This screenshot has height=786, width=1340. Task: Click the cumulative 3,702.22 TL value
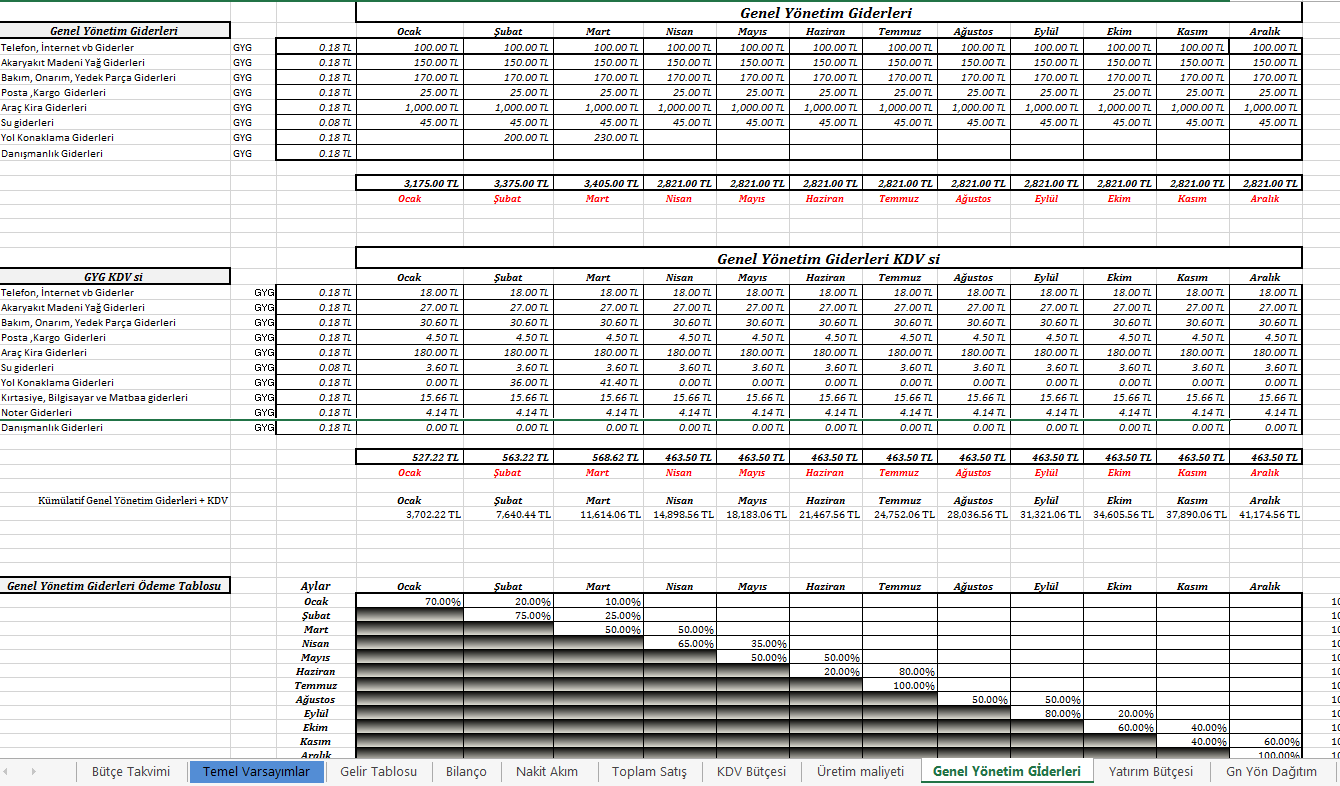pyautogui.click(x=409, y=514)
